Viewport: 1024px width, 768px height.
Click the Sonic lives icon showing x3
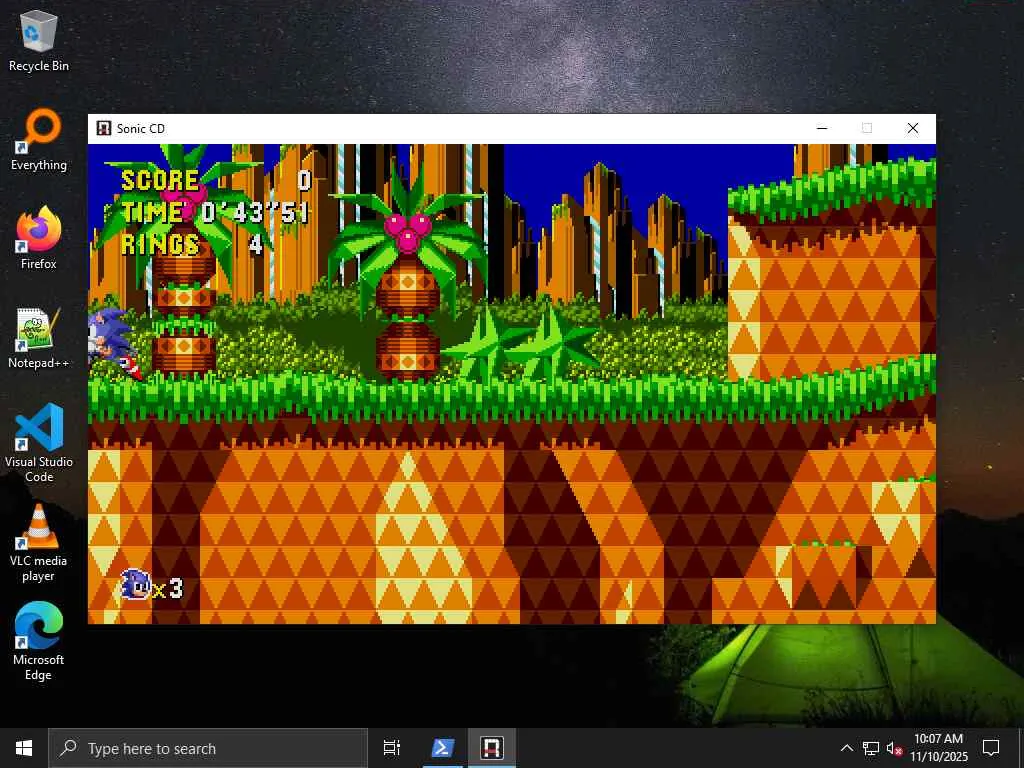[152, 584]
